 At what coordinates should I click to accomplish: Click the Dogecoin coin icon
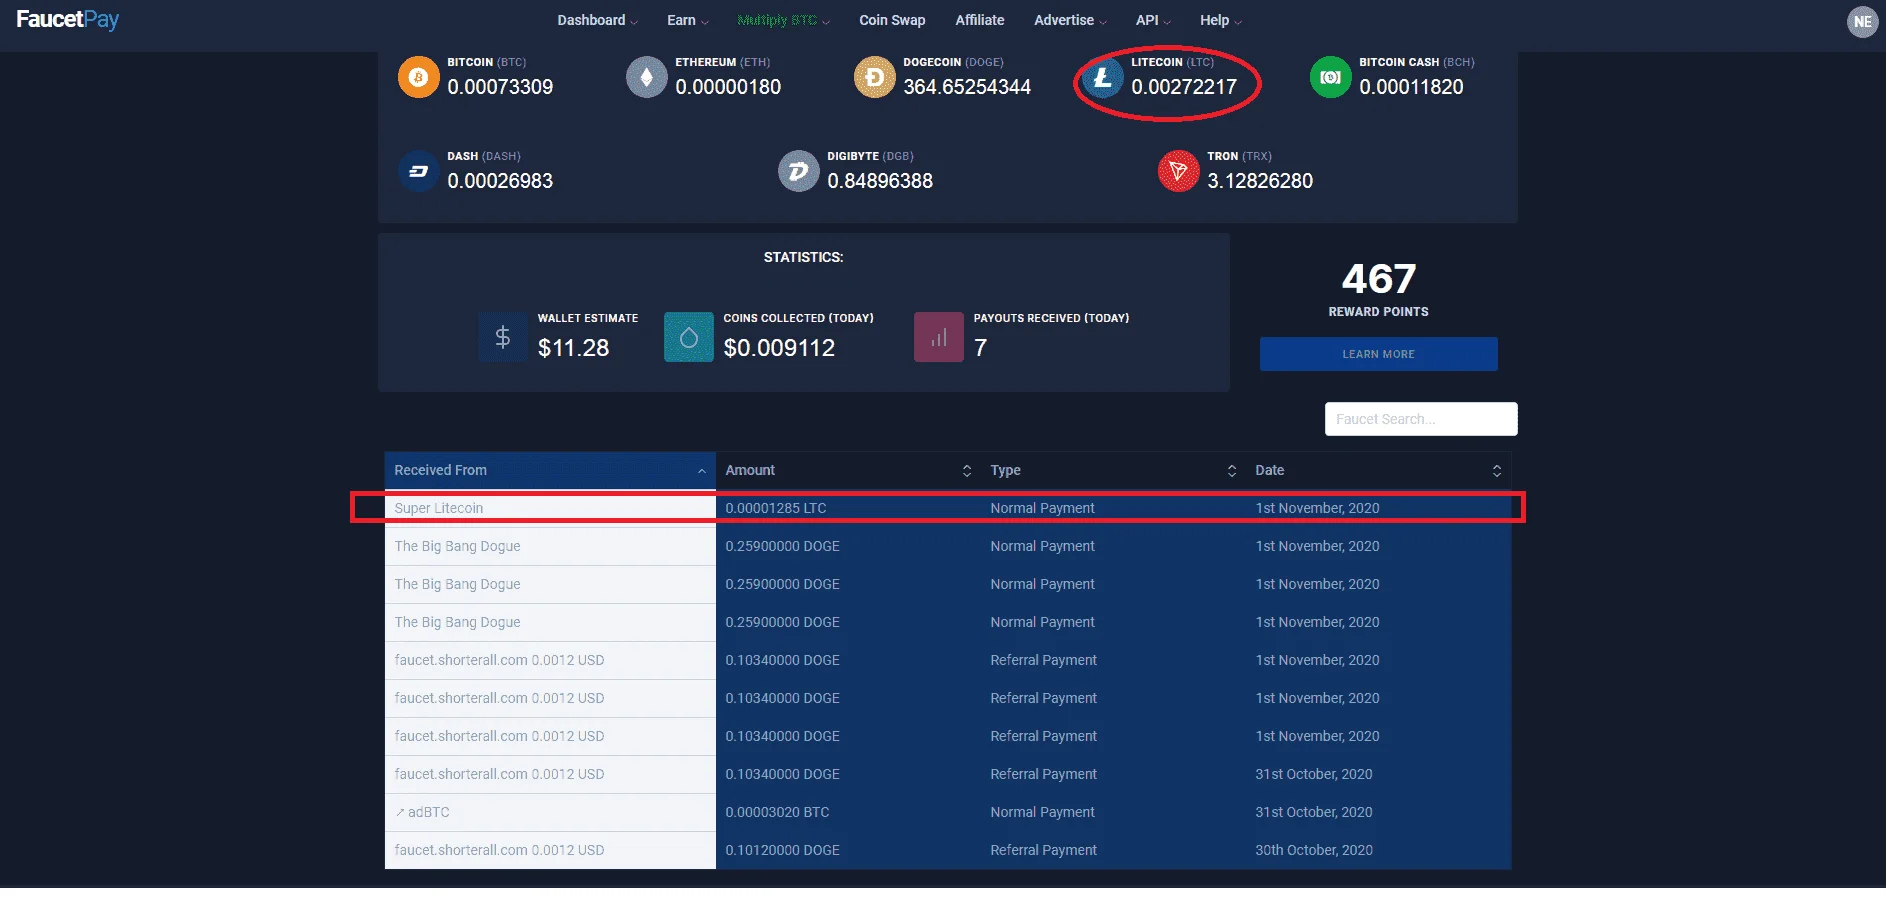click(x=874, y=77)
